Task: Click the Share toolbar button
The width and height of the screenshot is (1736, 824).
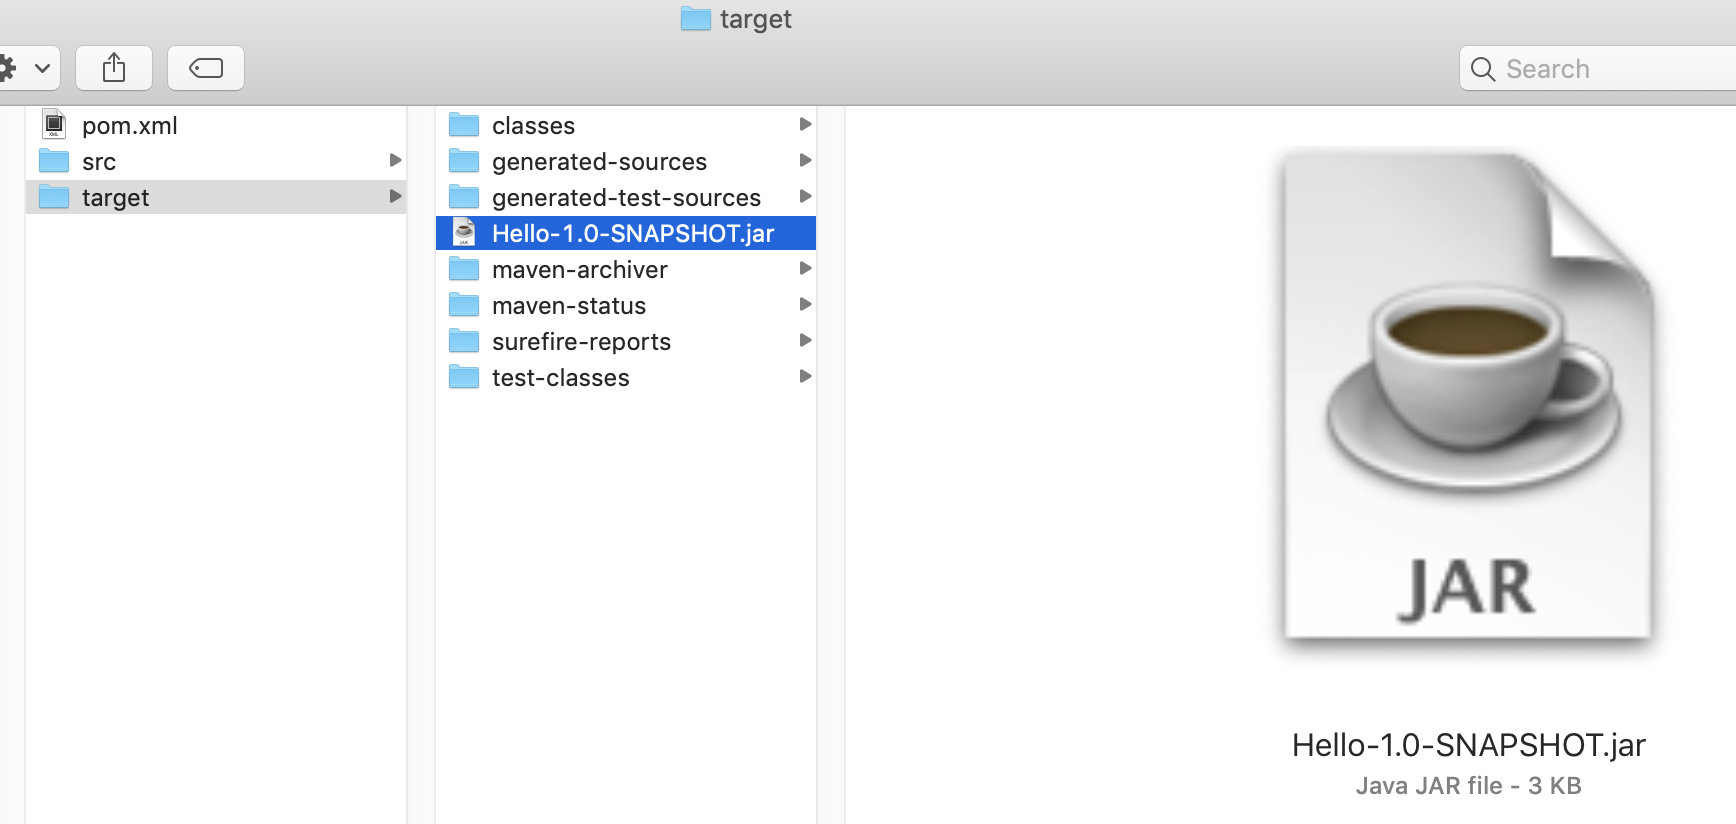Action: tap(114, 68)
